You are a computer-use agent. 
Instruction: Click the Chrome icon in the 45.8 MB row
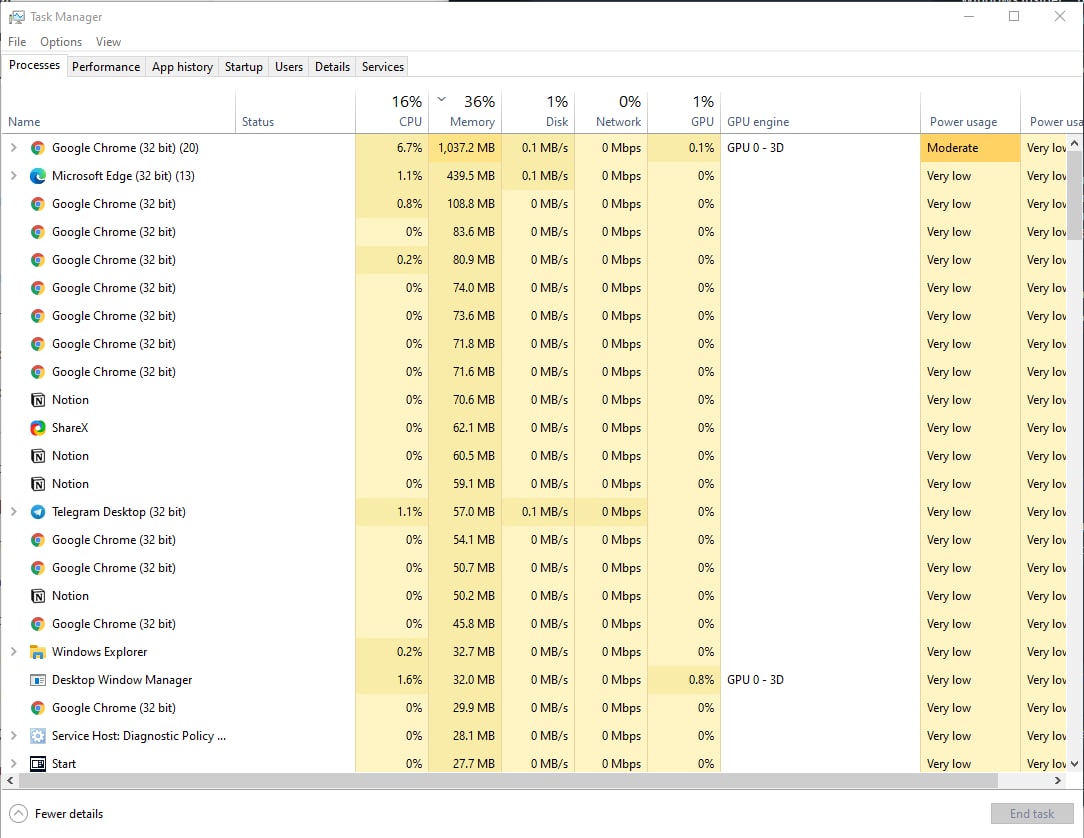click(38, 624)
